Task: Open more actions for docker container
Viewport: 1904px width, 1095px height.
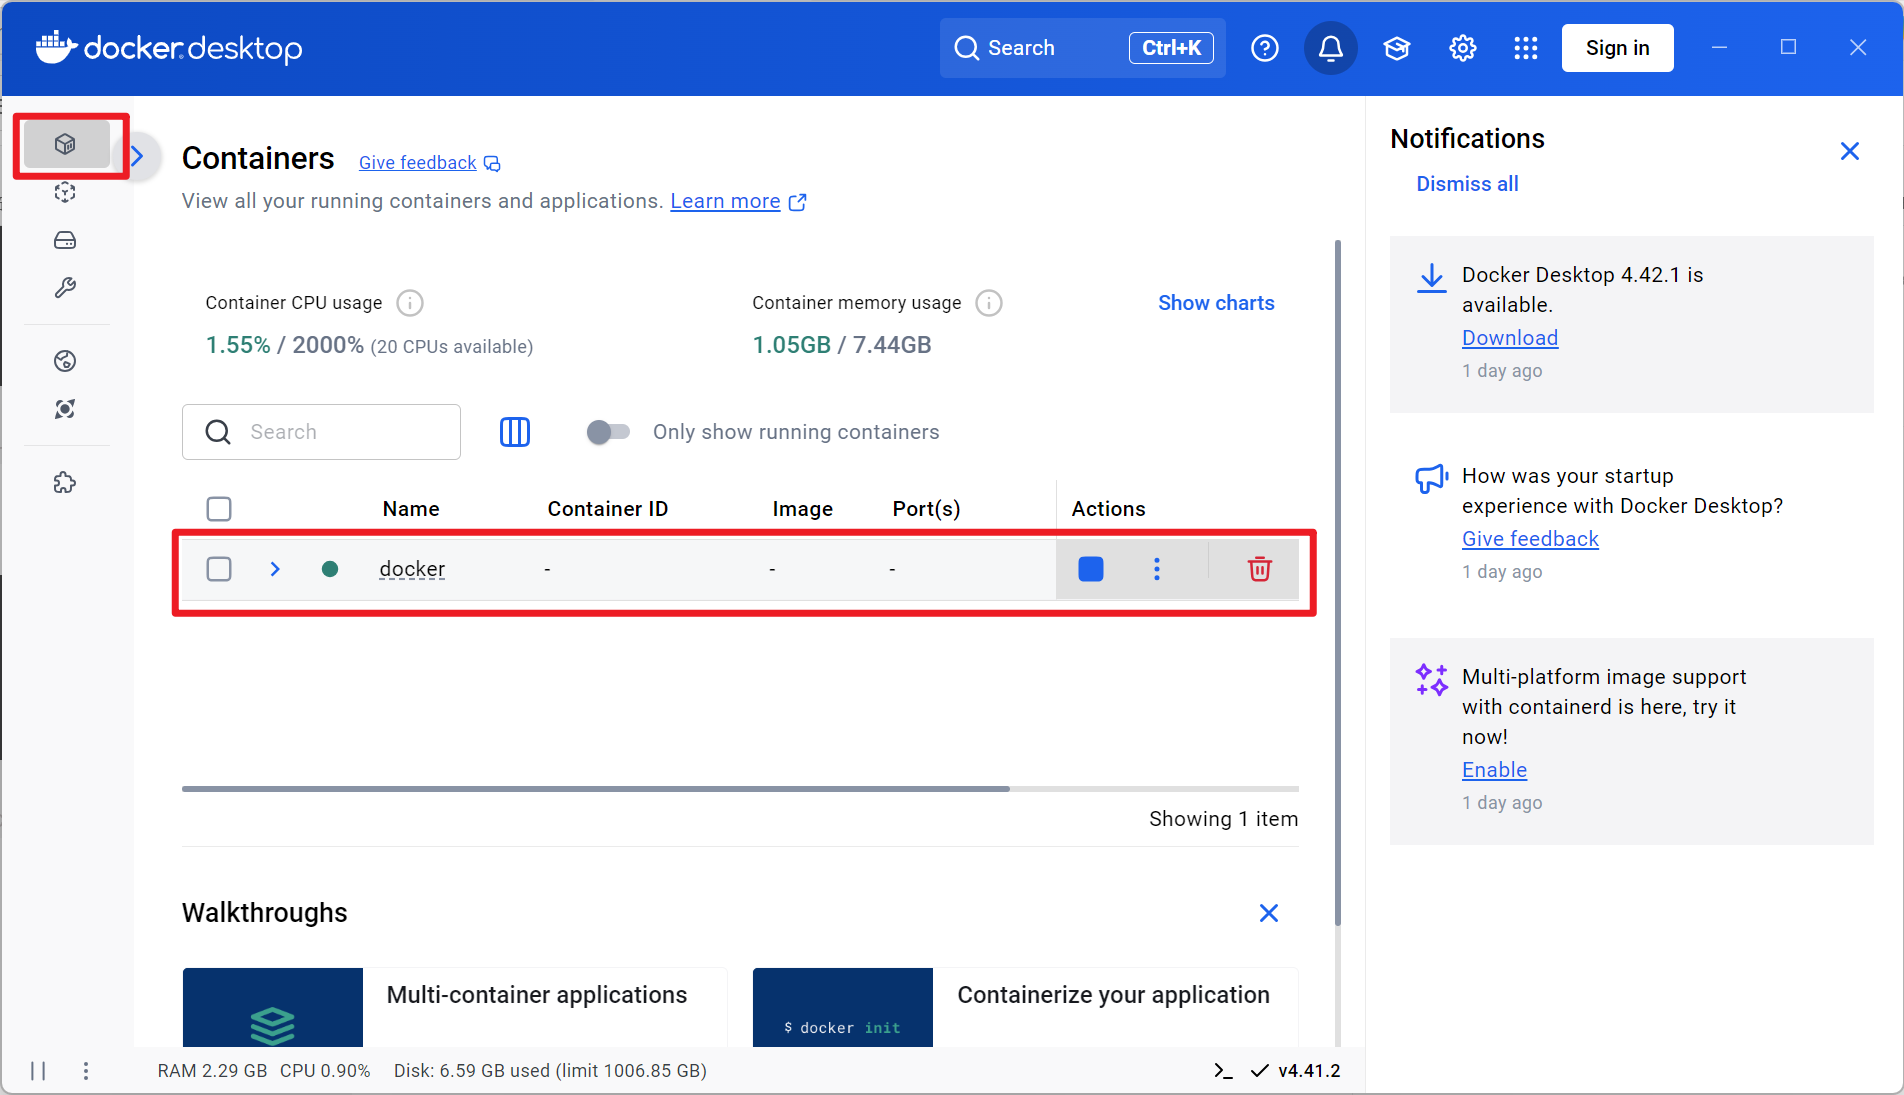Action: (1157, 569)
